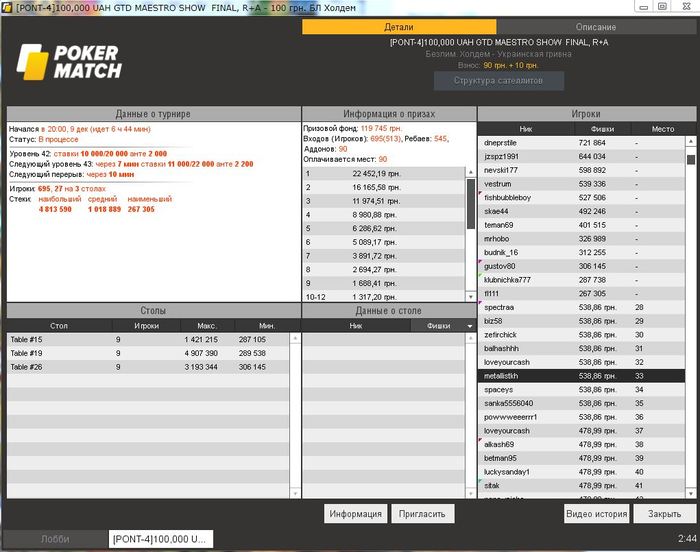
Task: Sort table data by Ник header
Action: click(356, 326)
